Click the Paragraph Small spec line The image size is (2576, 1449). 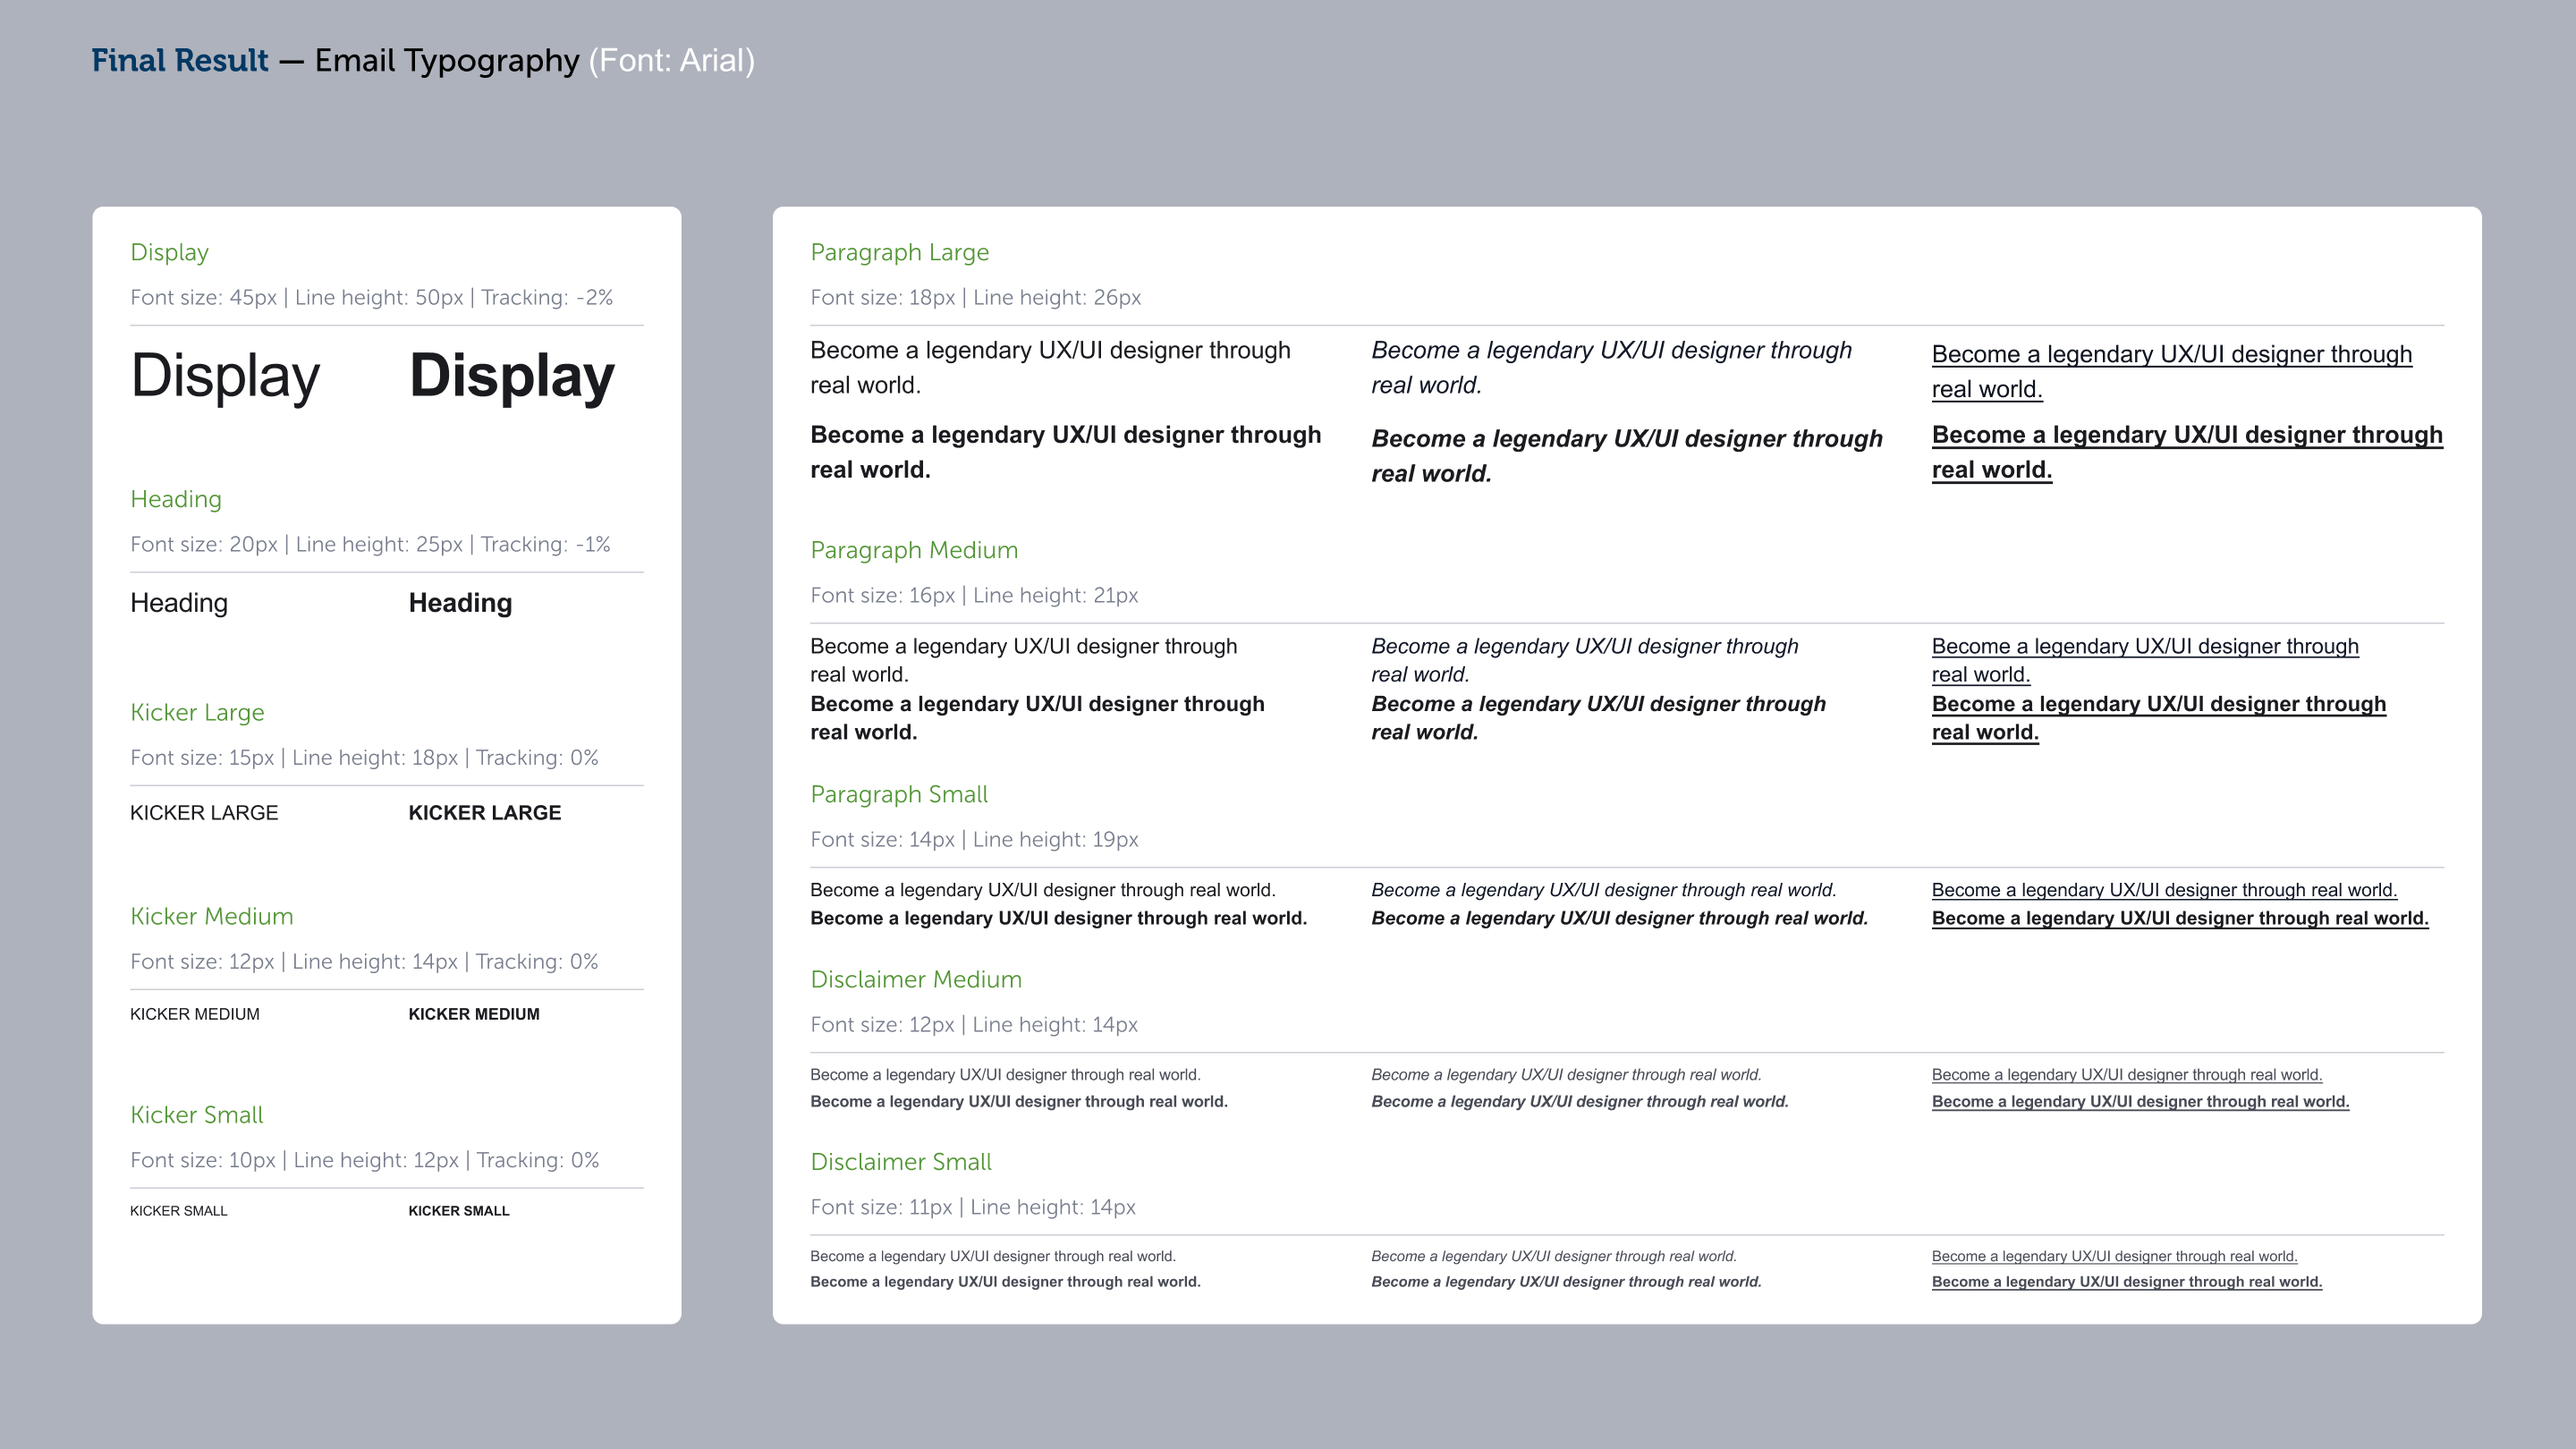(973, 840)
